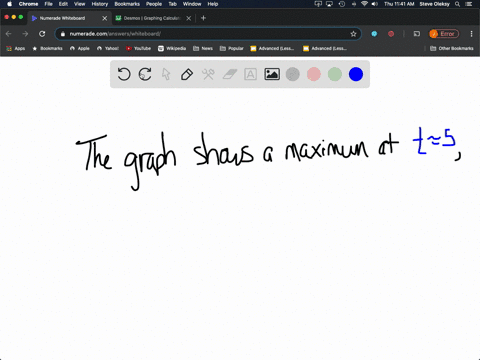Pick the pink pen color

coord(314,74)
